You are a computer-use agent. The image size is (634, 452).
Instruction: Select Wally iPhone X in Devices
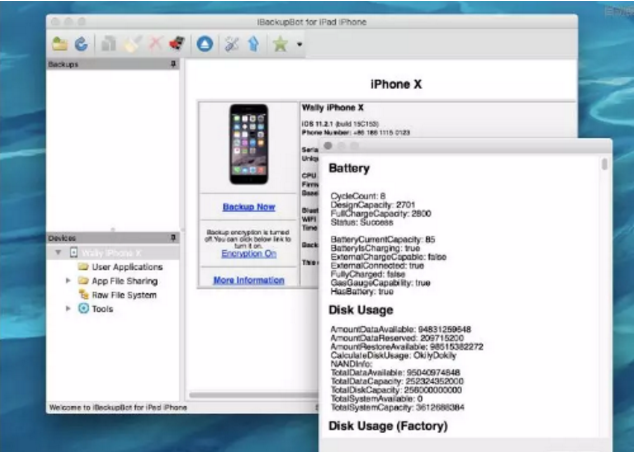pyautogui.click(x=112, y=253)
